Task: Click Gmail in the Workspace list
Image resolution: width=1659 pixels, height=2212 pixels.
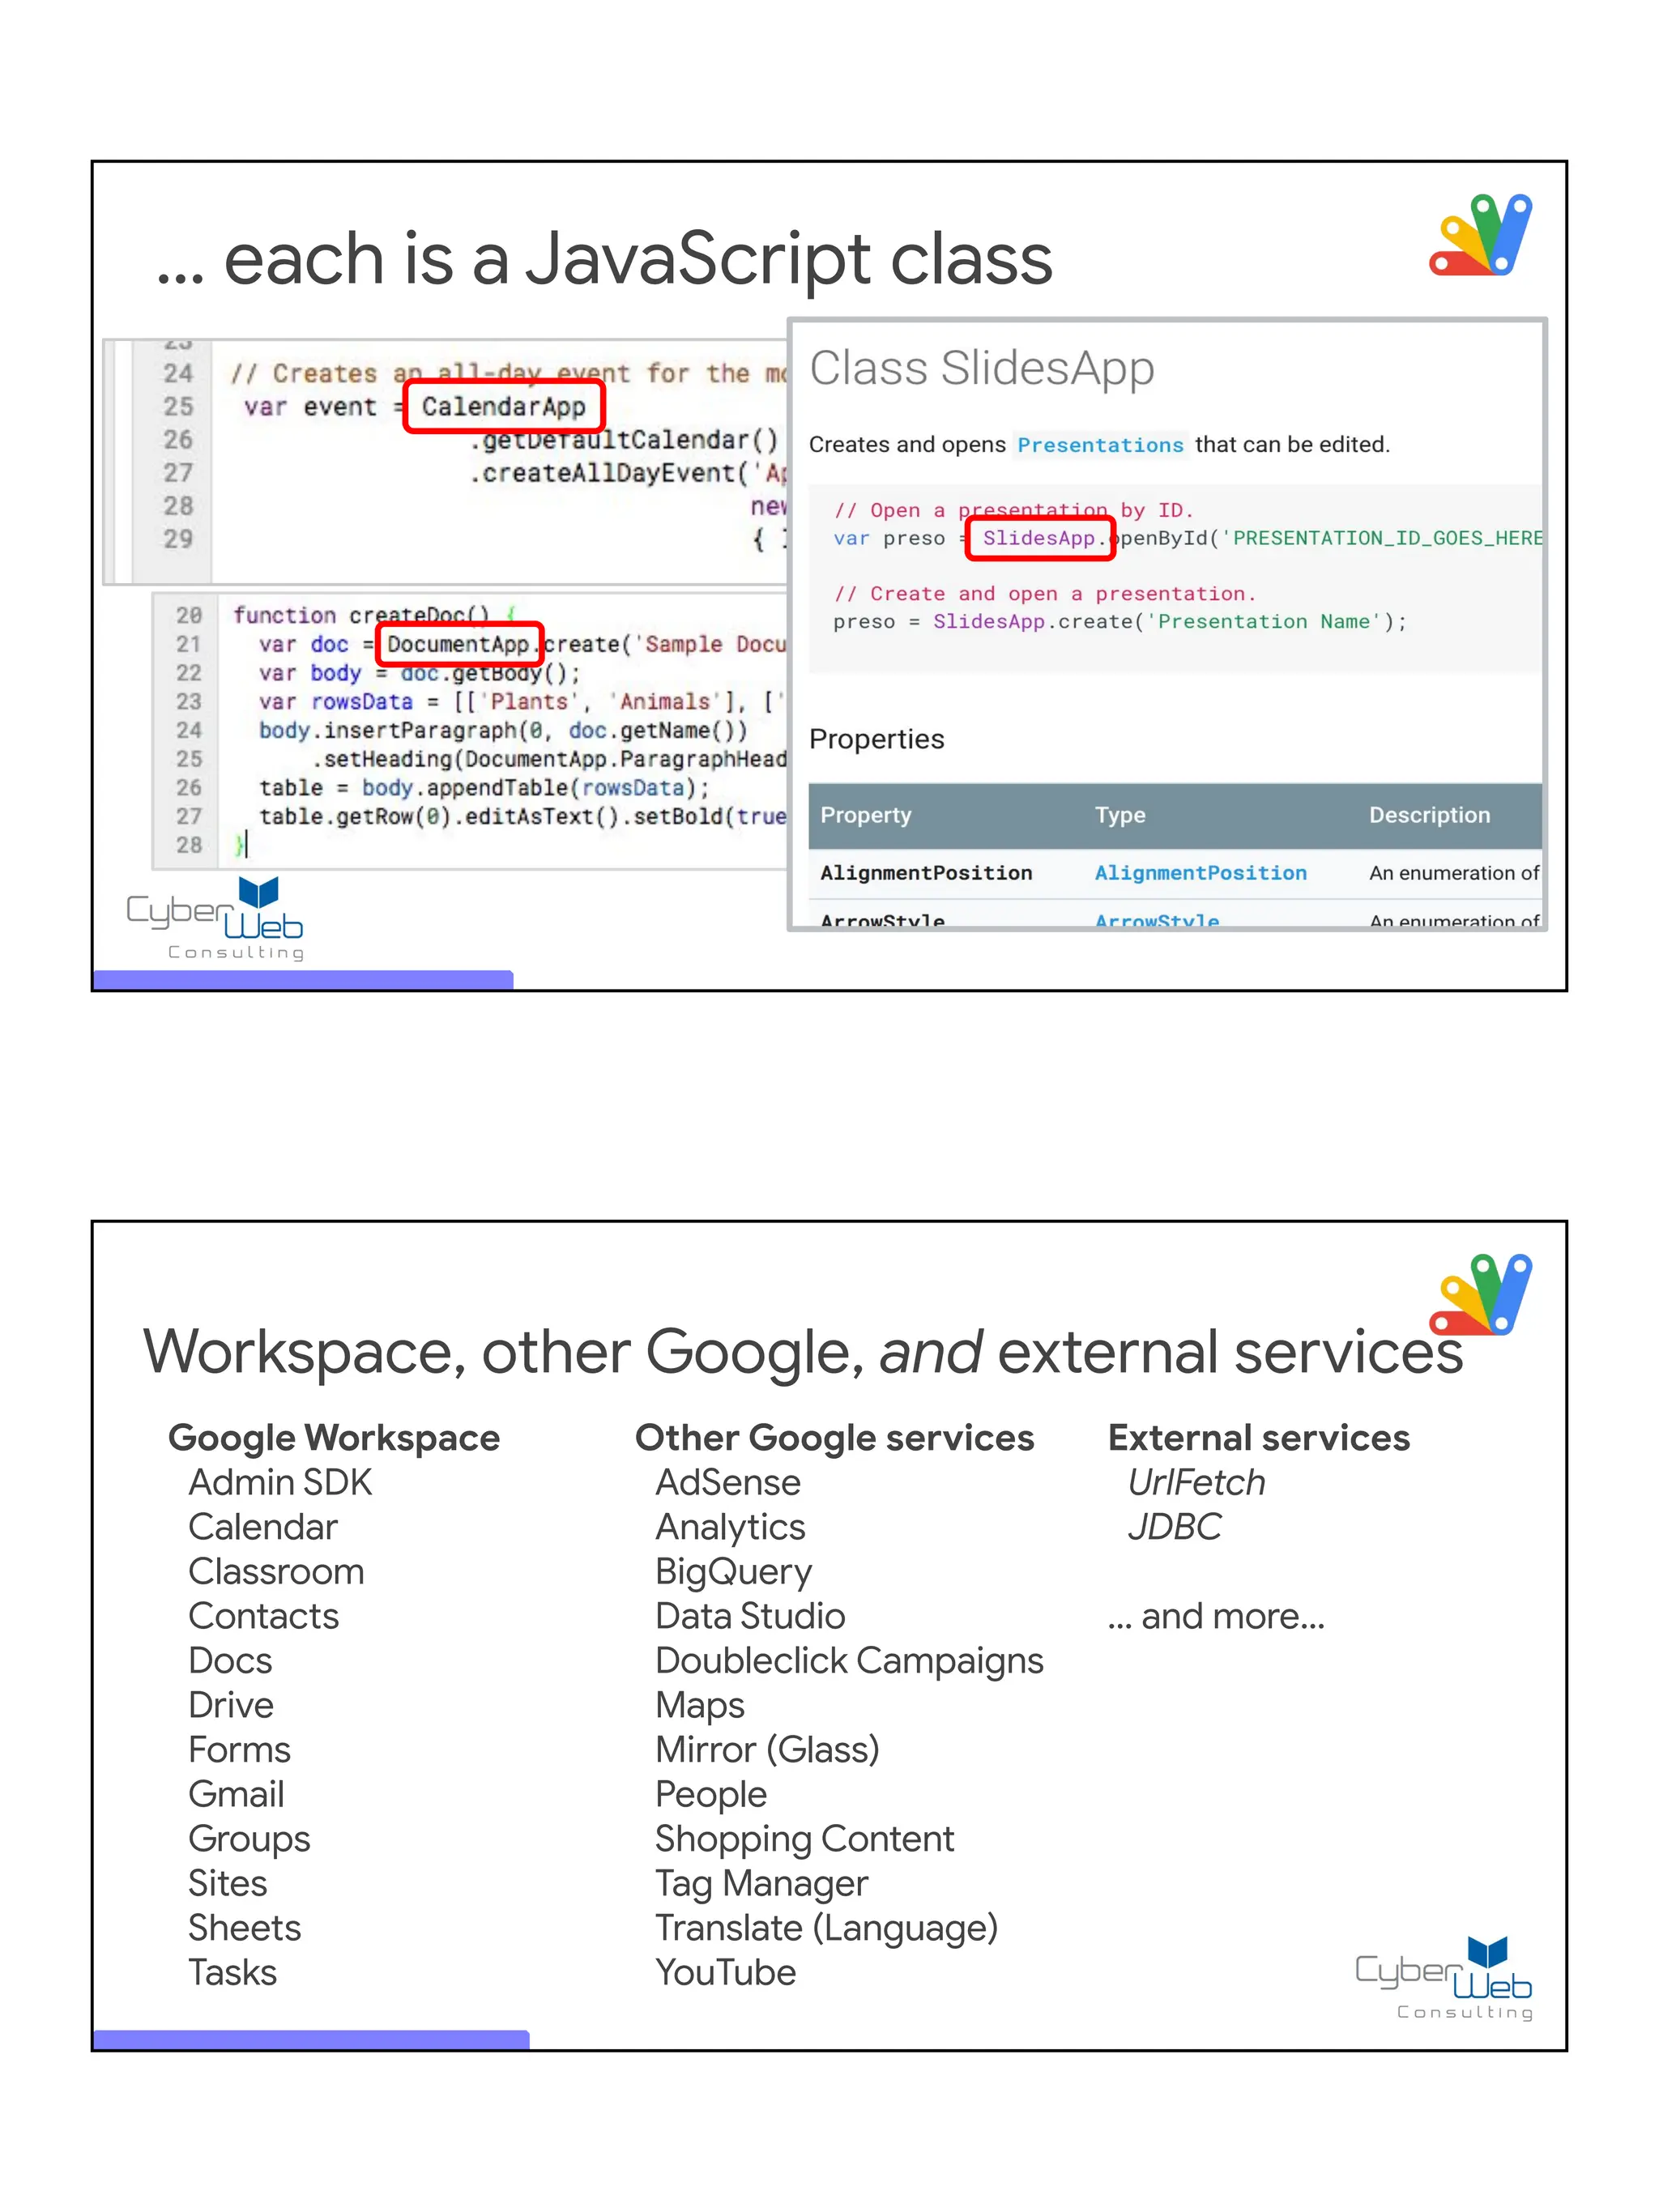Action: [237, 1795]
